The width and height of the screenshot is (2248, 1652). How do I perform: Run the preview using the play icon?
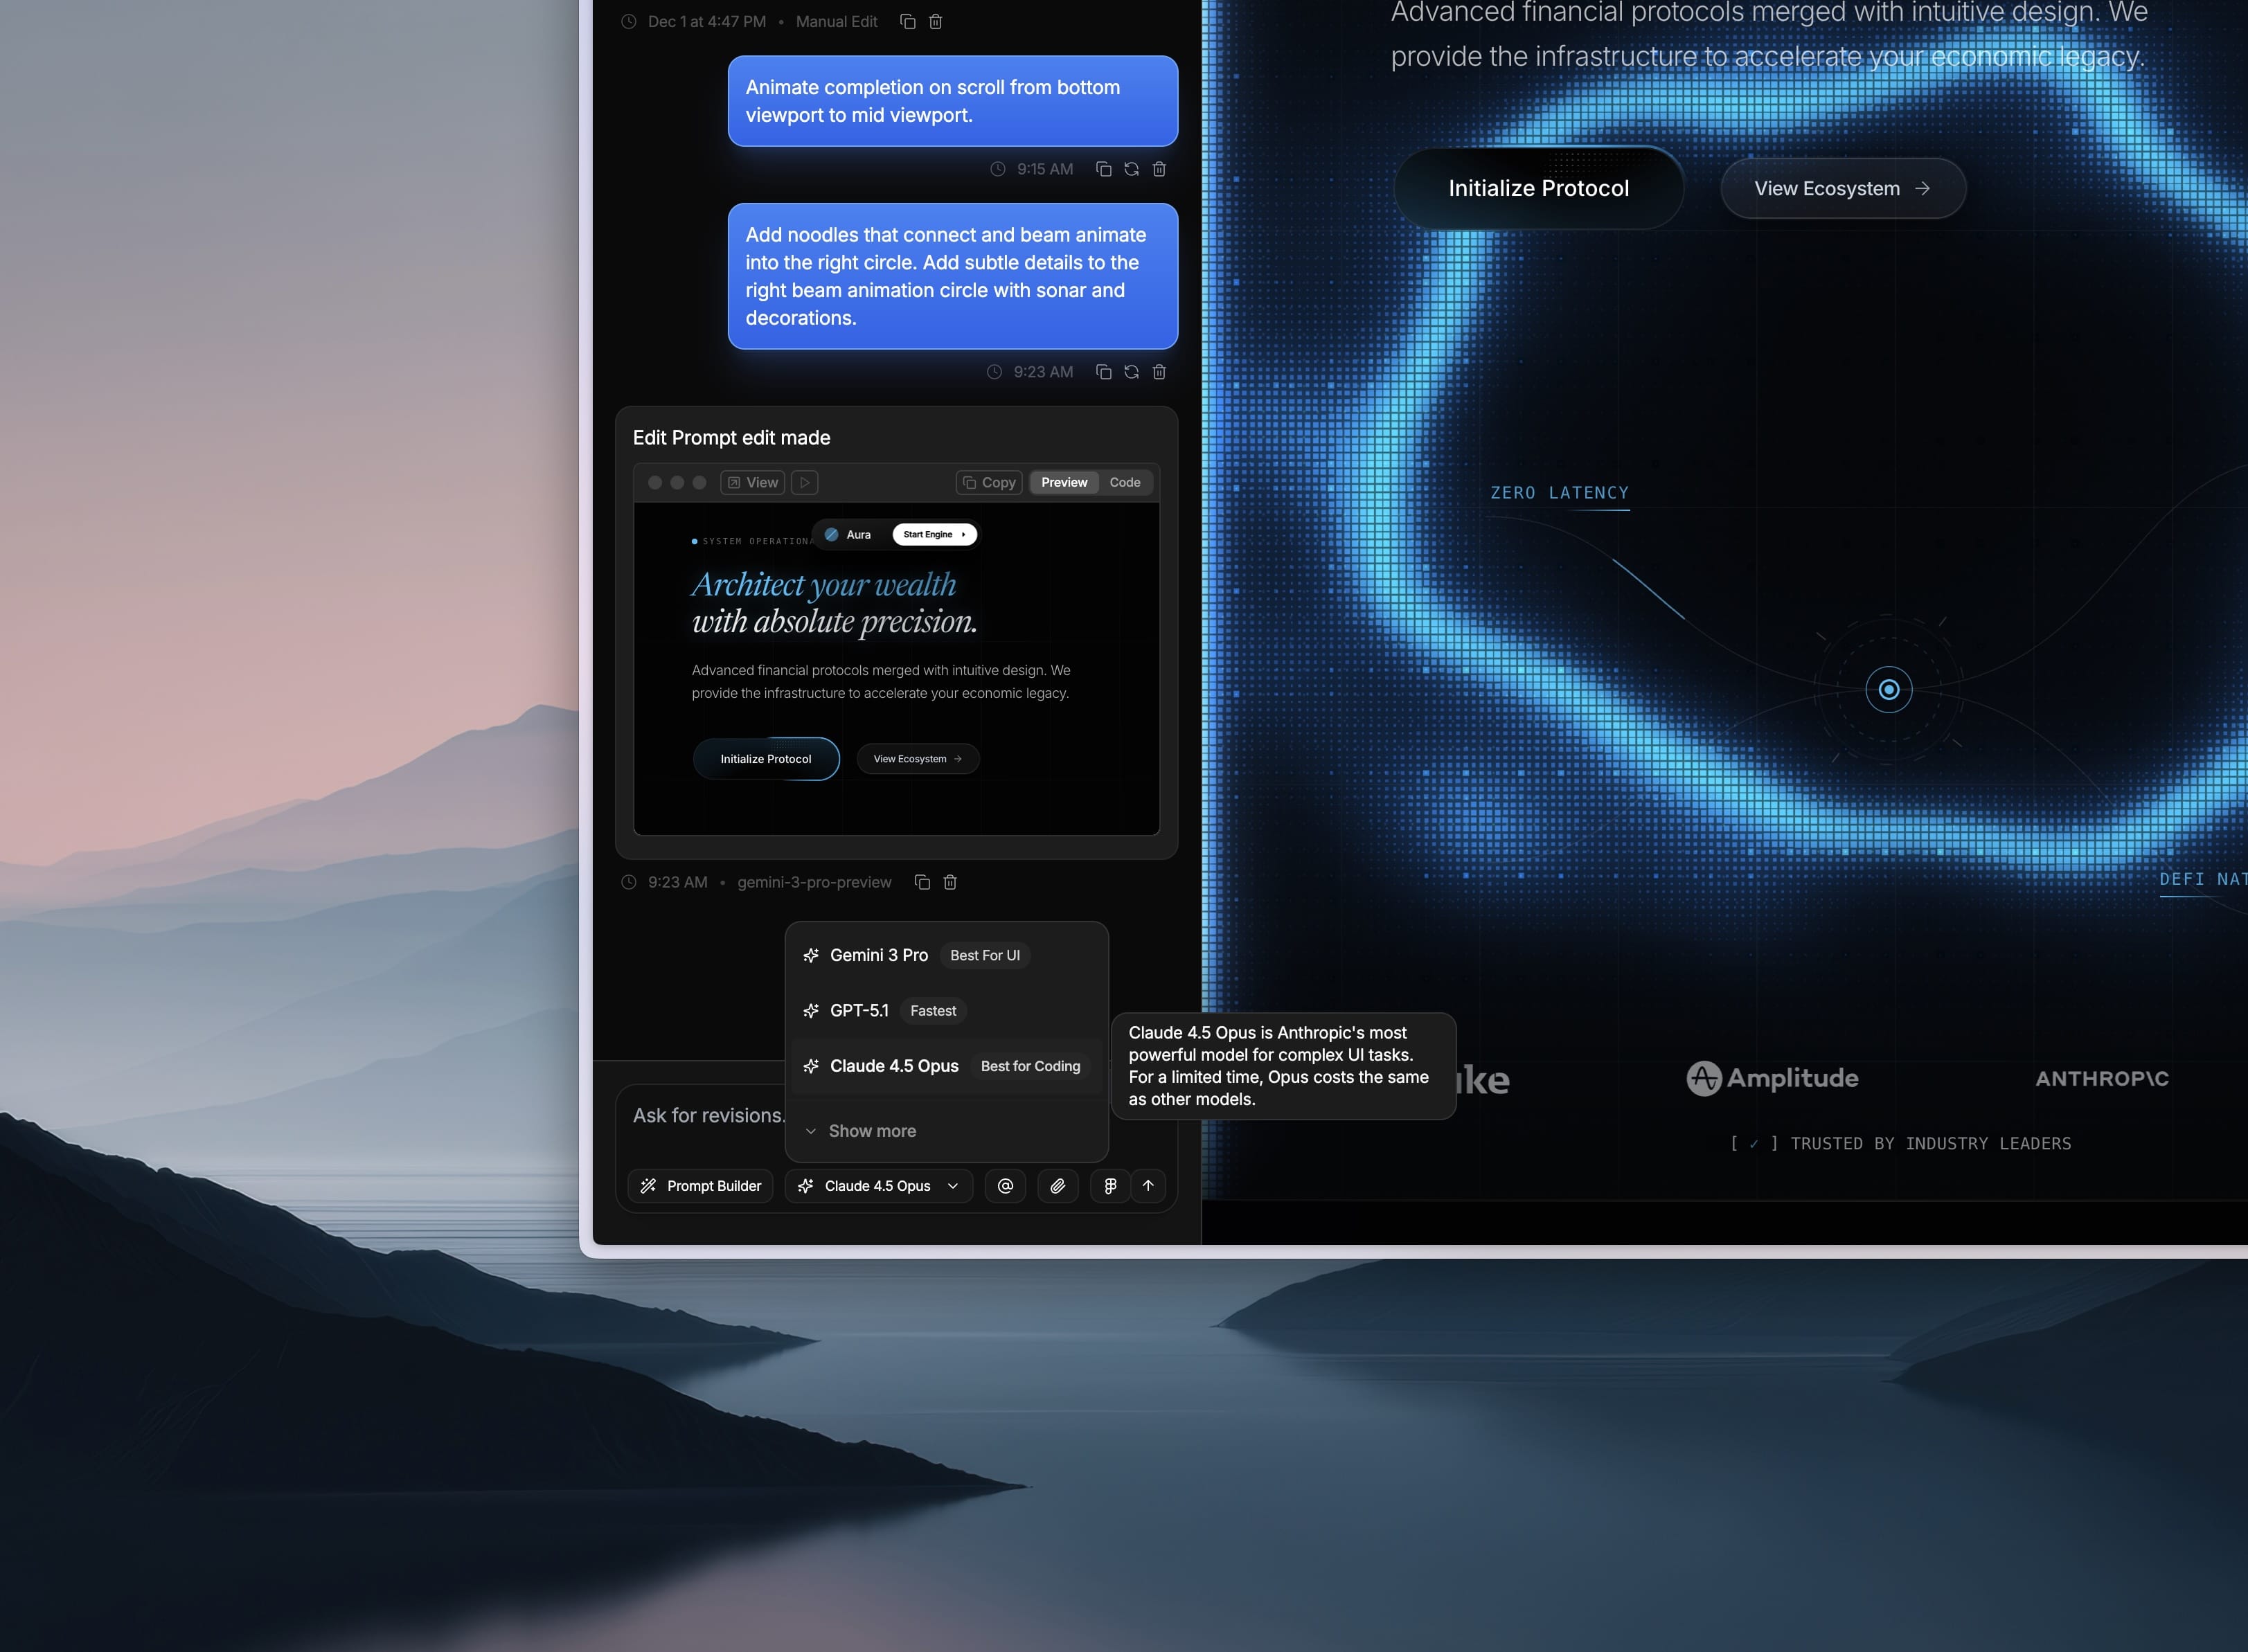(x=804, y=482)
